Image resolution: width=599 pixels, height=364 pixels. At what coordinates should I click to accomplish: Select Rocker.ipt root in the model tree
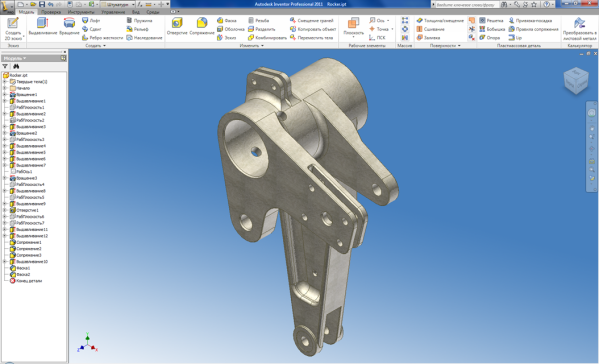(x=15, y=75)
